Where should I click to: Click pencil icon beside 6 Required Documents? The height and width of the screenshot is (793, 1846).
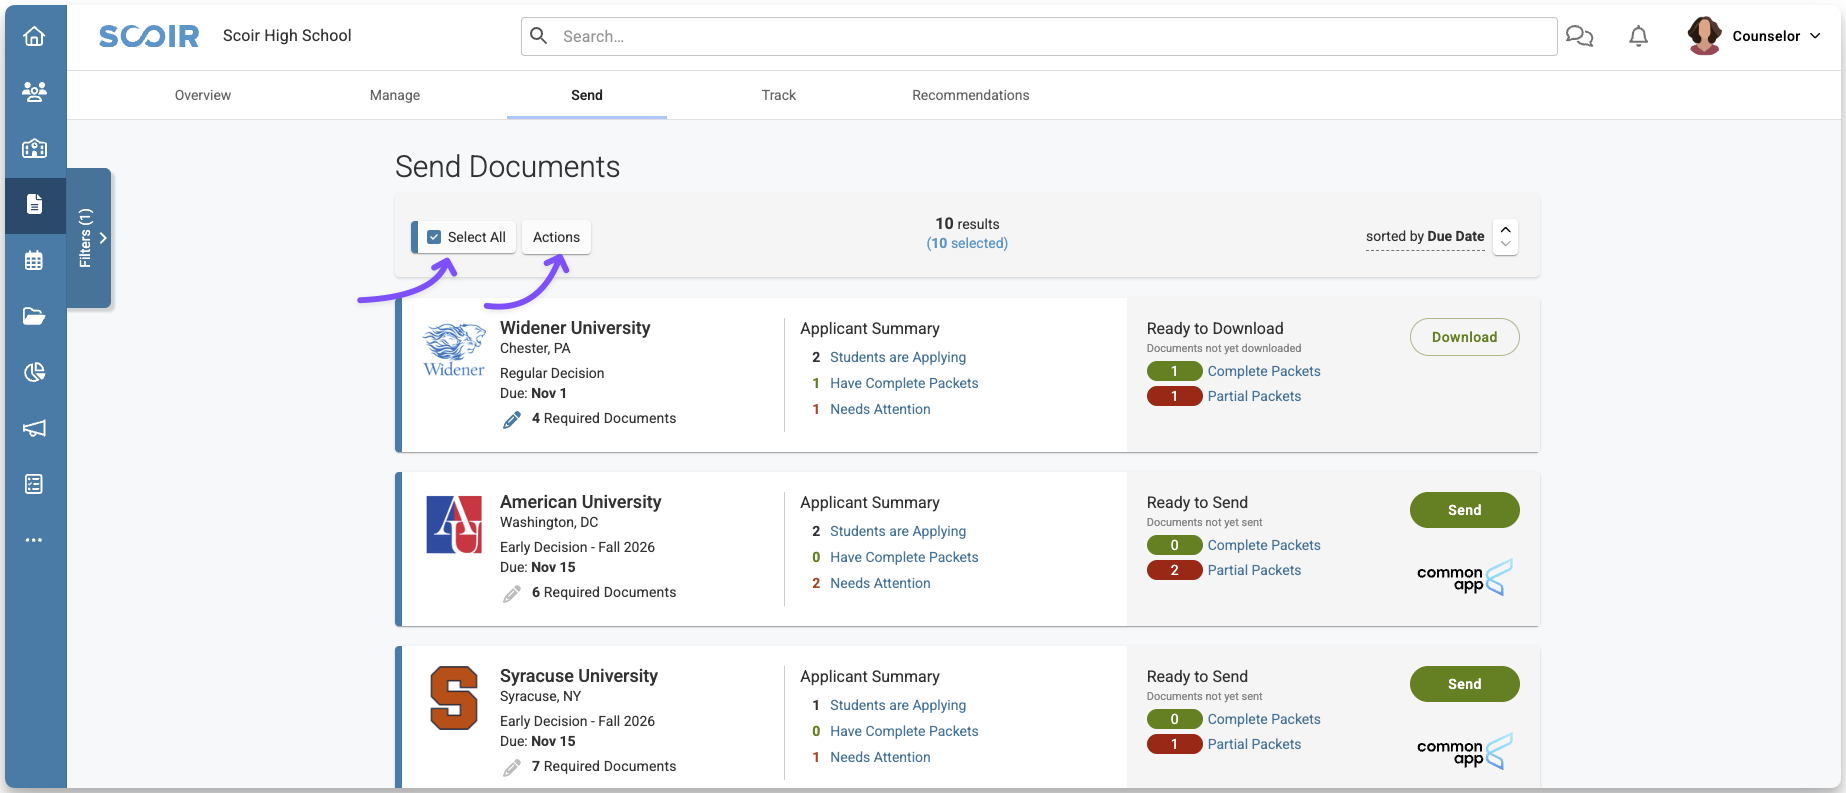coord(512,593)
